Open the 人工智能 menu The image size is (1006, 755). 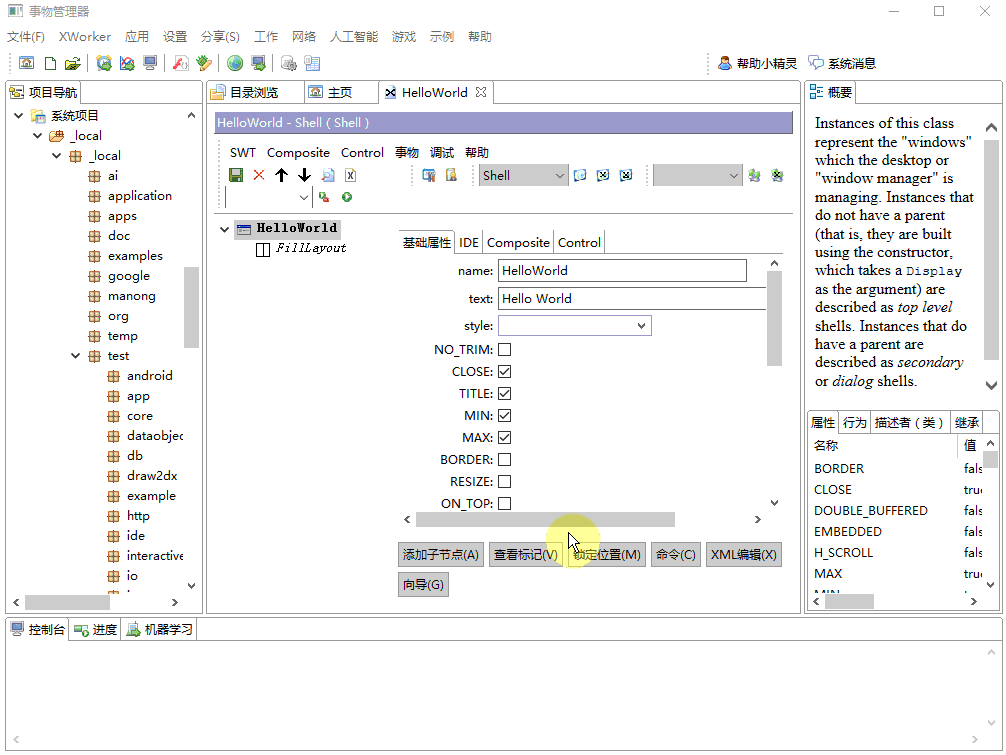pos(354,37)
